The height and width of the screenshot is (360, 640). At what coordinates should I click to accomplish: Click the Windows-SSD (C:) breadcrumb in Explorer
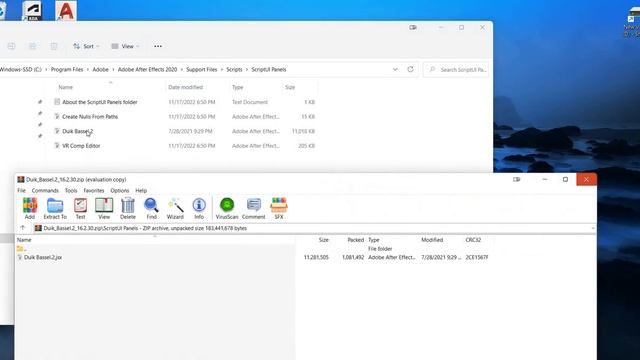[x=20, y=70]
